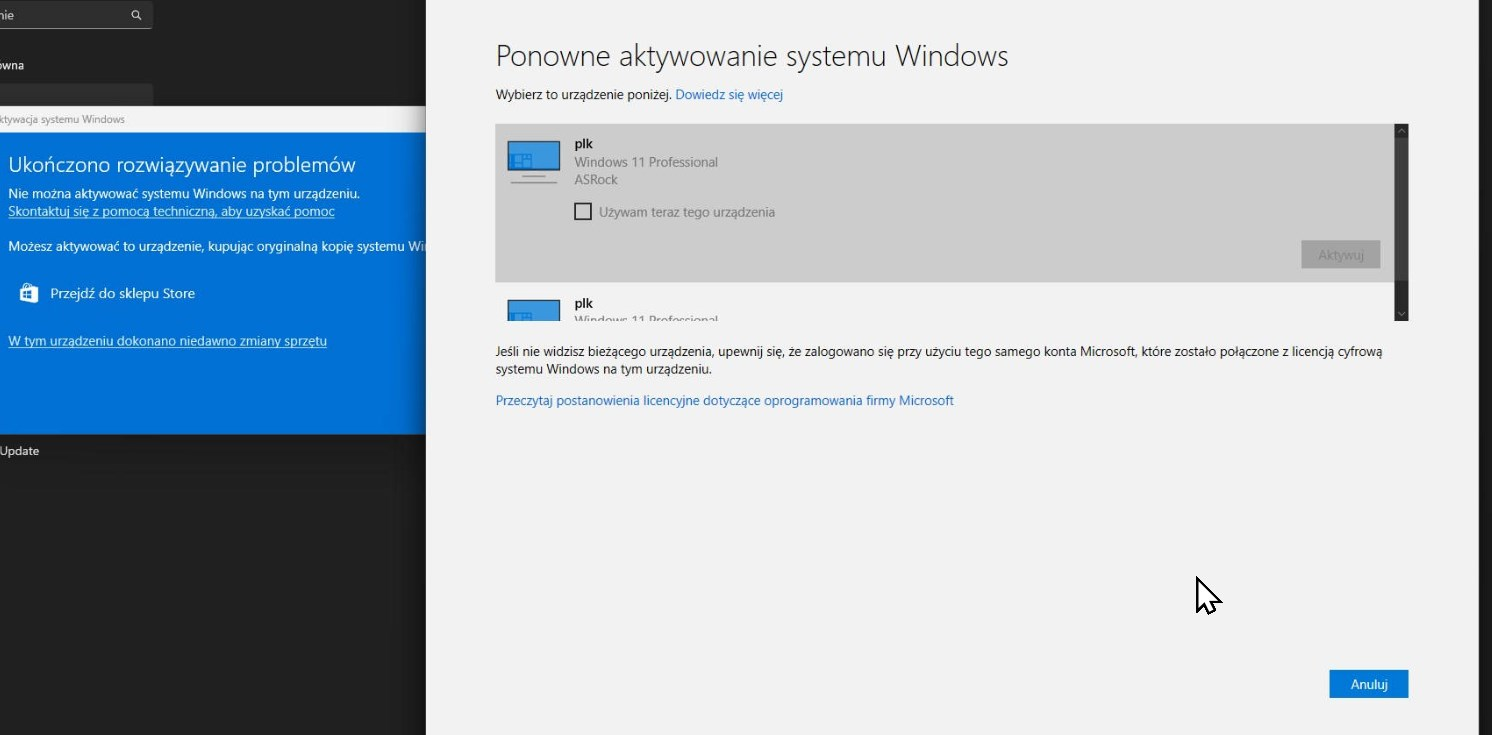Click the device list scrollbar up arrow
This screenshot has height=735, width=1492.
pyautogui.click(x=1401, y=131)
